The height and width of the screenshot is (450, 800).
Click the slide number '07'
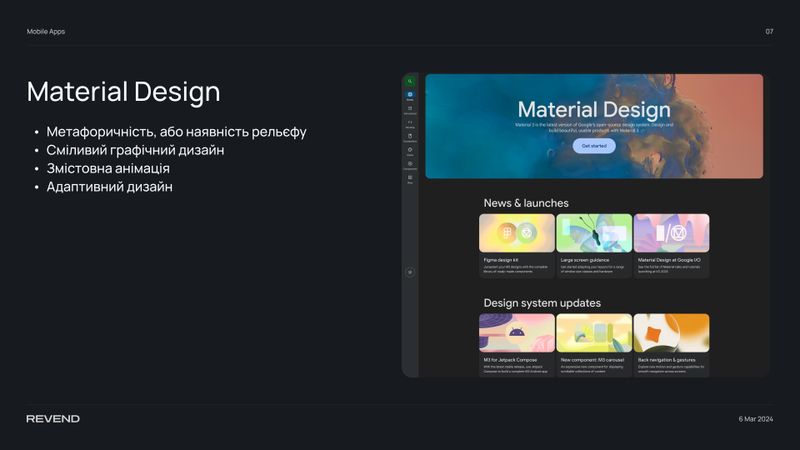point(769,32)
